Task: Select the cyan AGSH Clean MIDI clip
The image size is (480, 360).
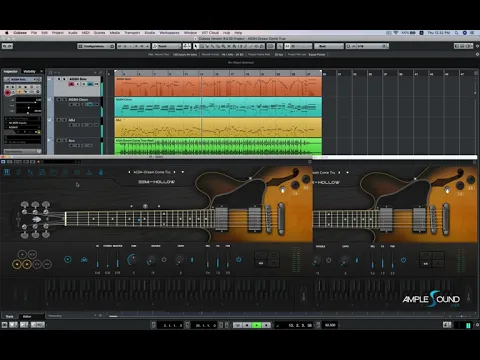Action: 218,107
